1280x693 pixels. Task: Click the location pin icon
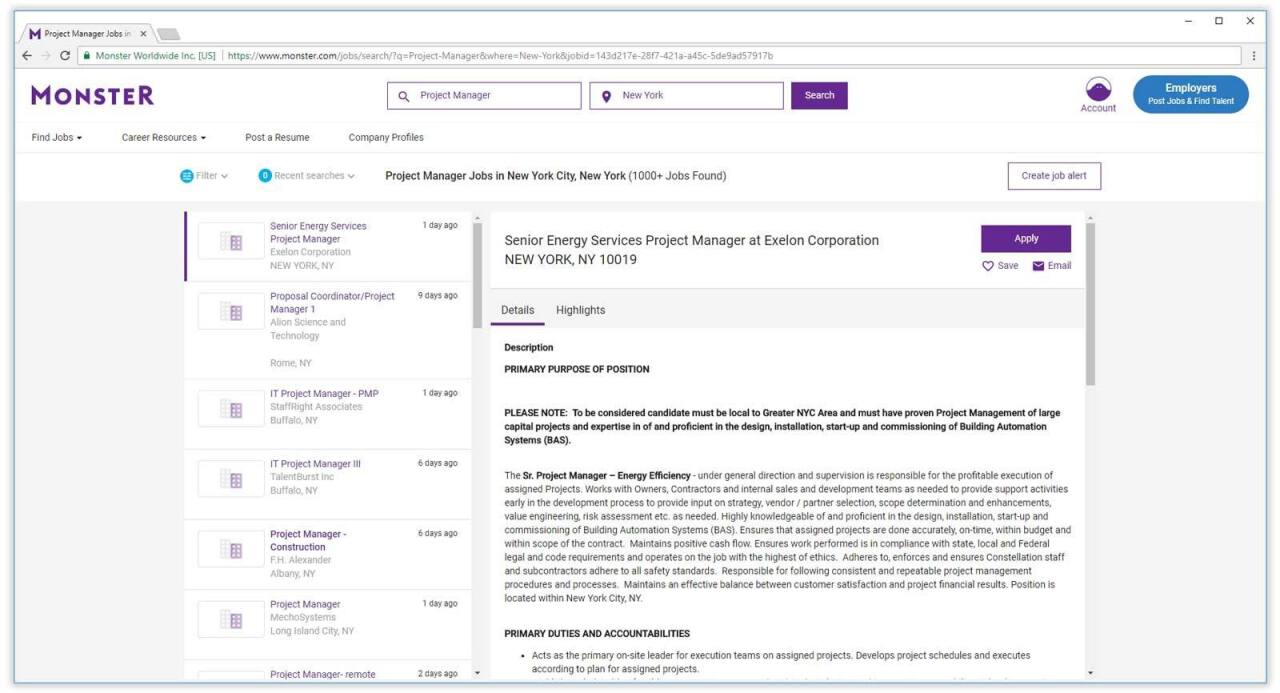click(x=607, y=96)
